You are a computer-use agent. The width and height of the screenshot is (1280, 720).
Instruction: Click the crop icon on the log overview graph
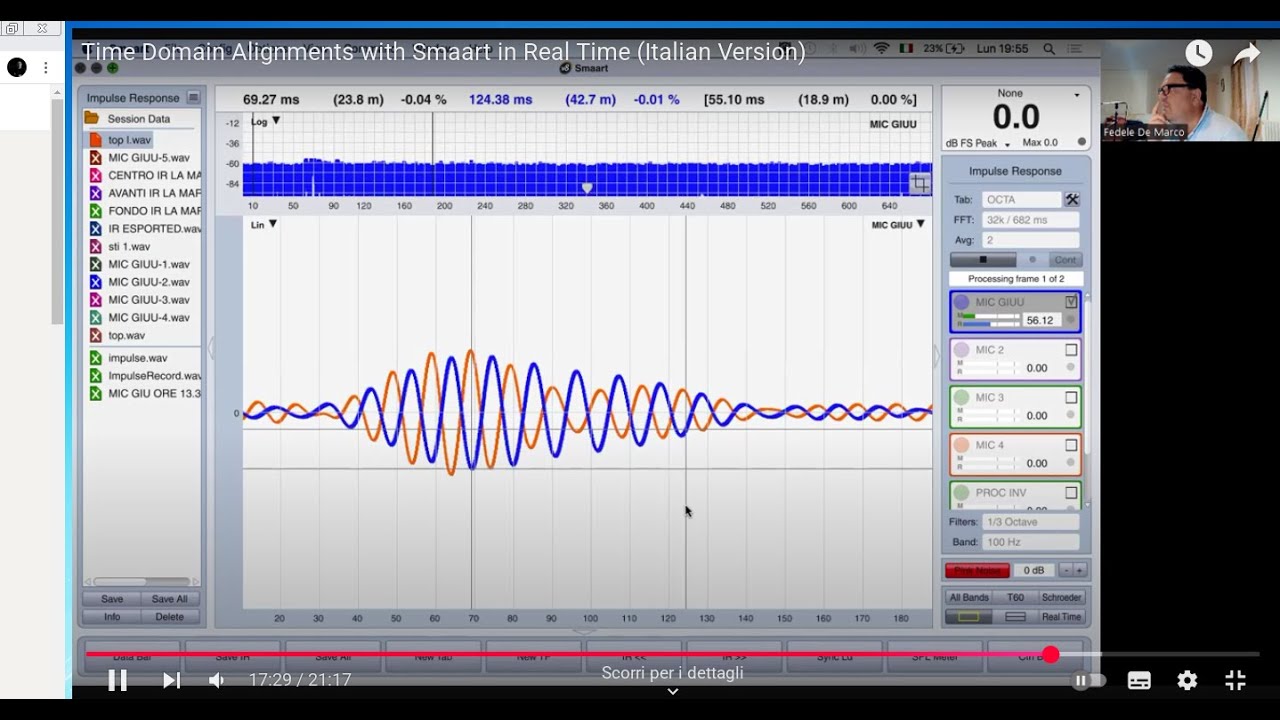point(919,183)
